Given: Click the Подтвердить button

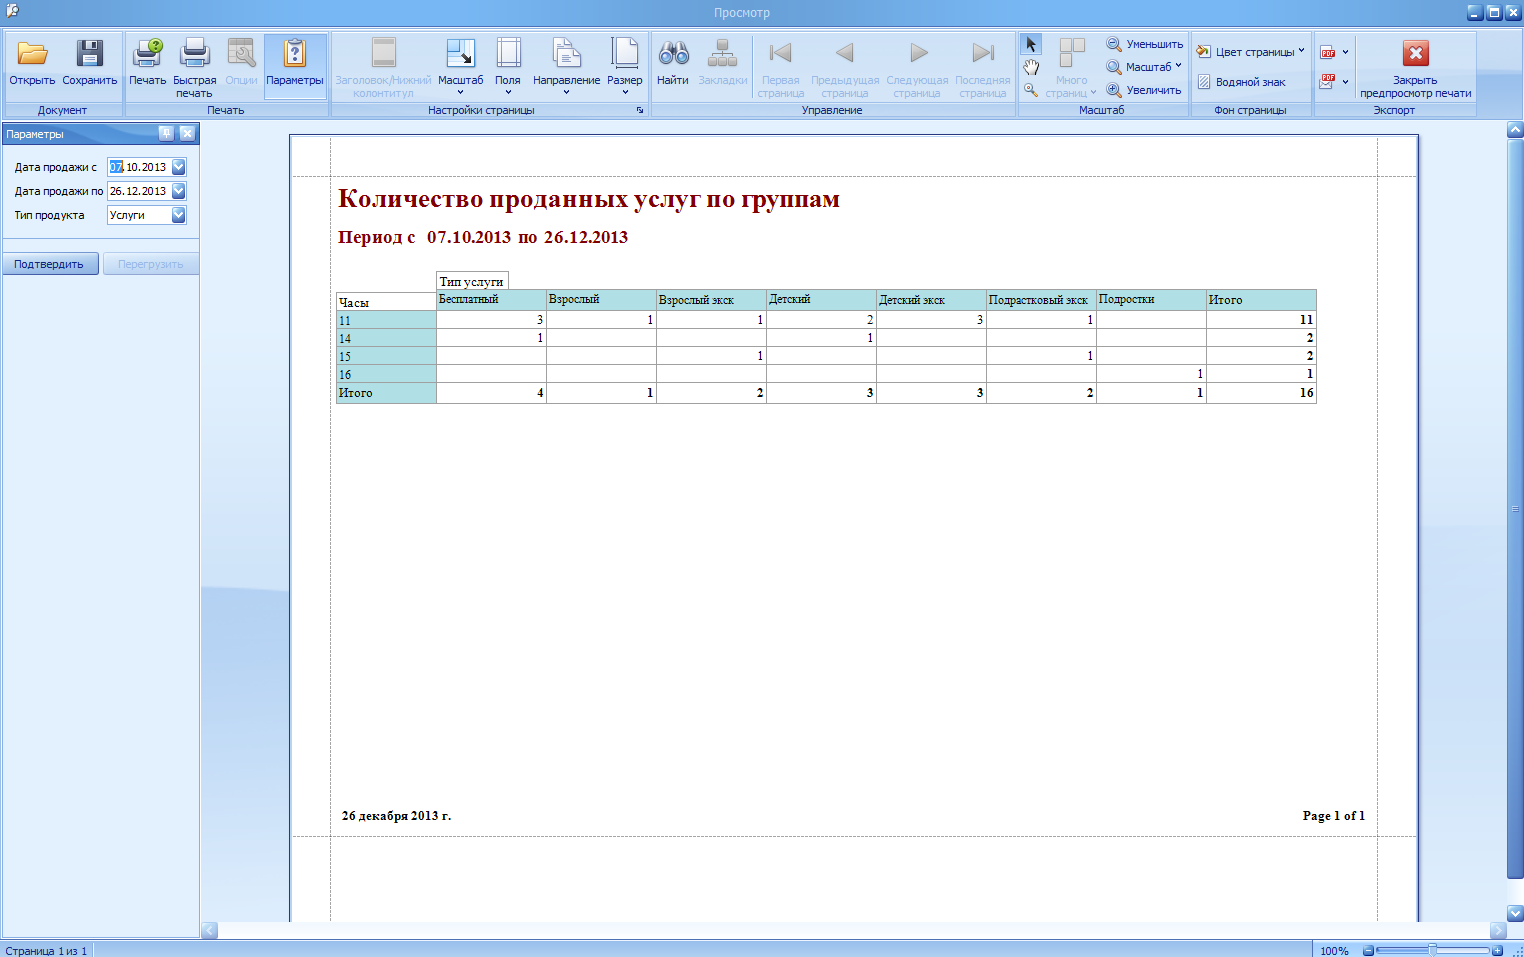Looking at the screenshot, I should click(x=50, y=264).
